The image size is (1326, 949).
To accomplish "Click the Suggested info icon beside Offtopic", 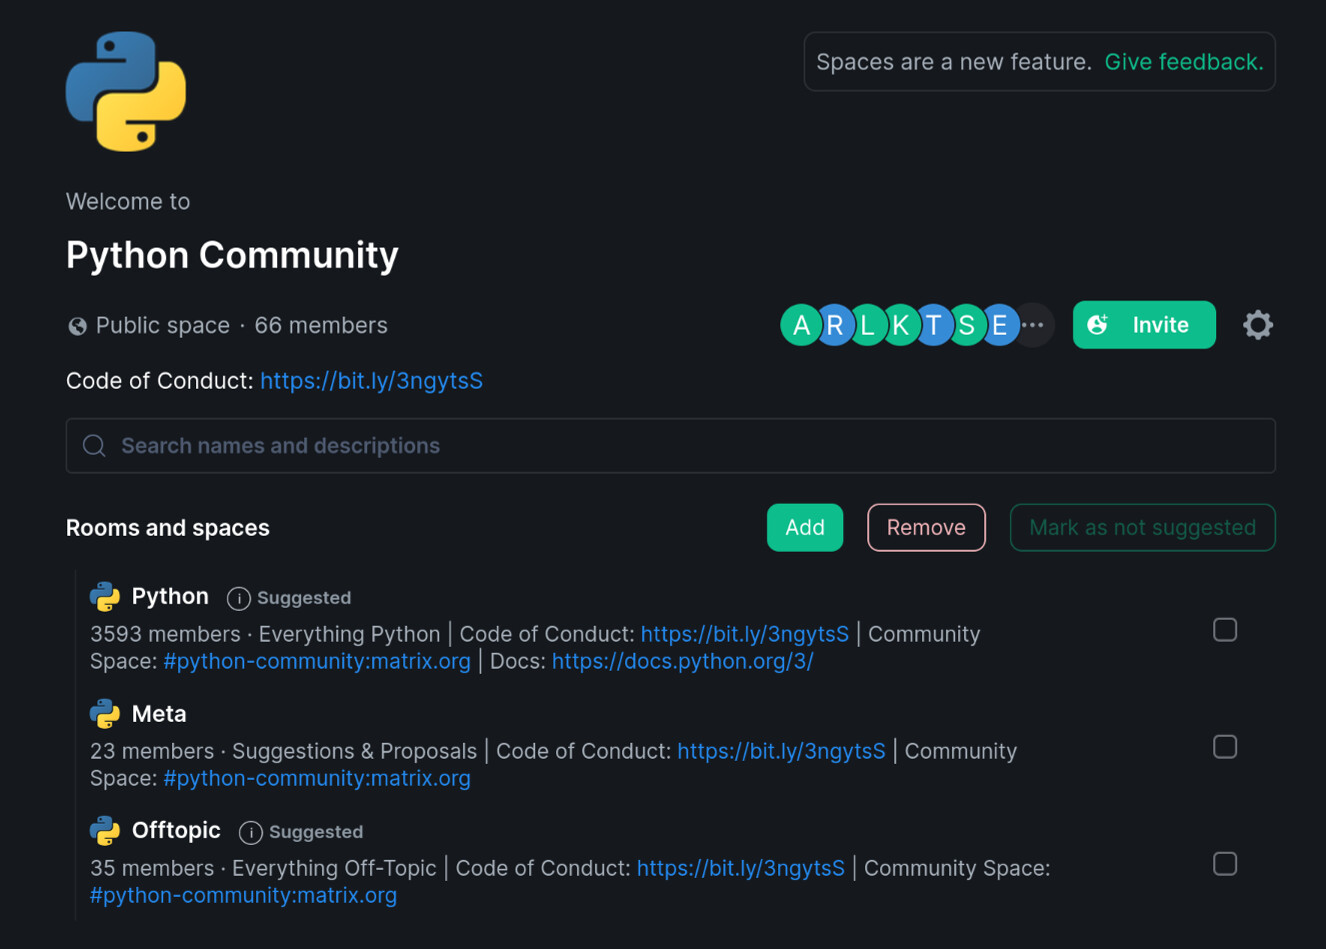I will 250,832.
